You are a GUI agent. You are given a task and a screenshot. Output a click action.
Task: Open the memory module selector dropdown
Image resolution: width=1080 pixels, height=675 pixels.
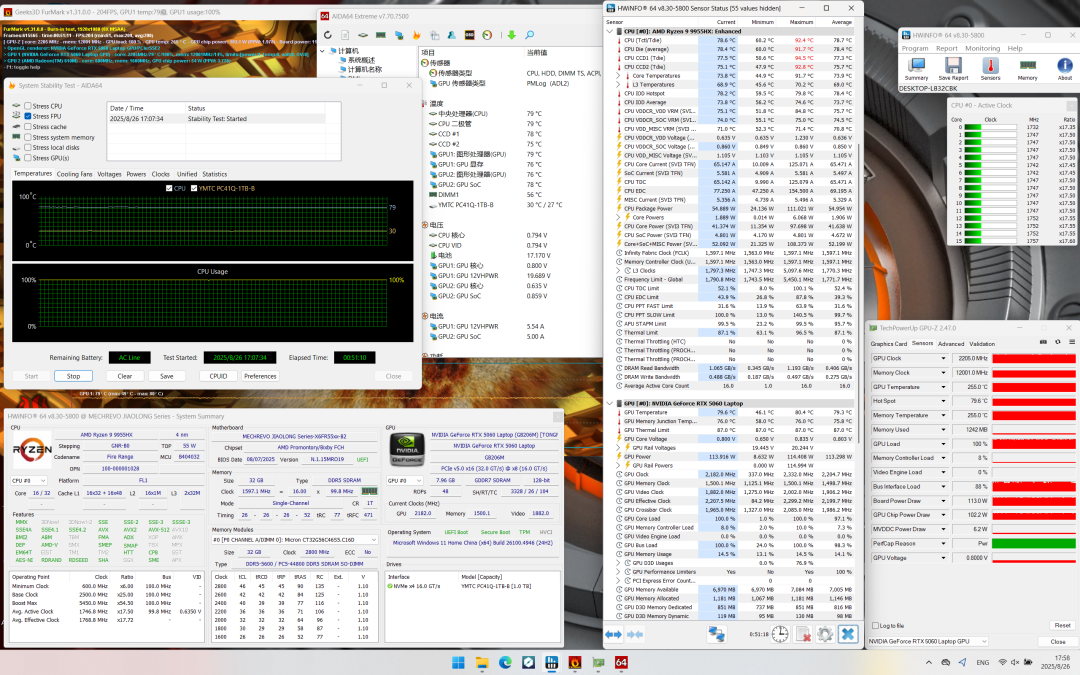[295, 540]
